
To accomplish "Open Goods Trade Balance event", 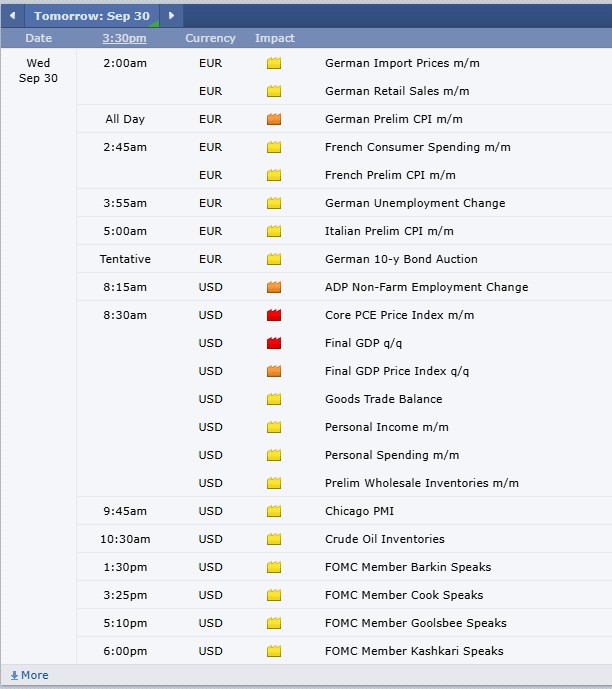I will point(384,399).
